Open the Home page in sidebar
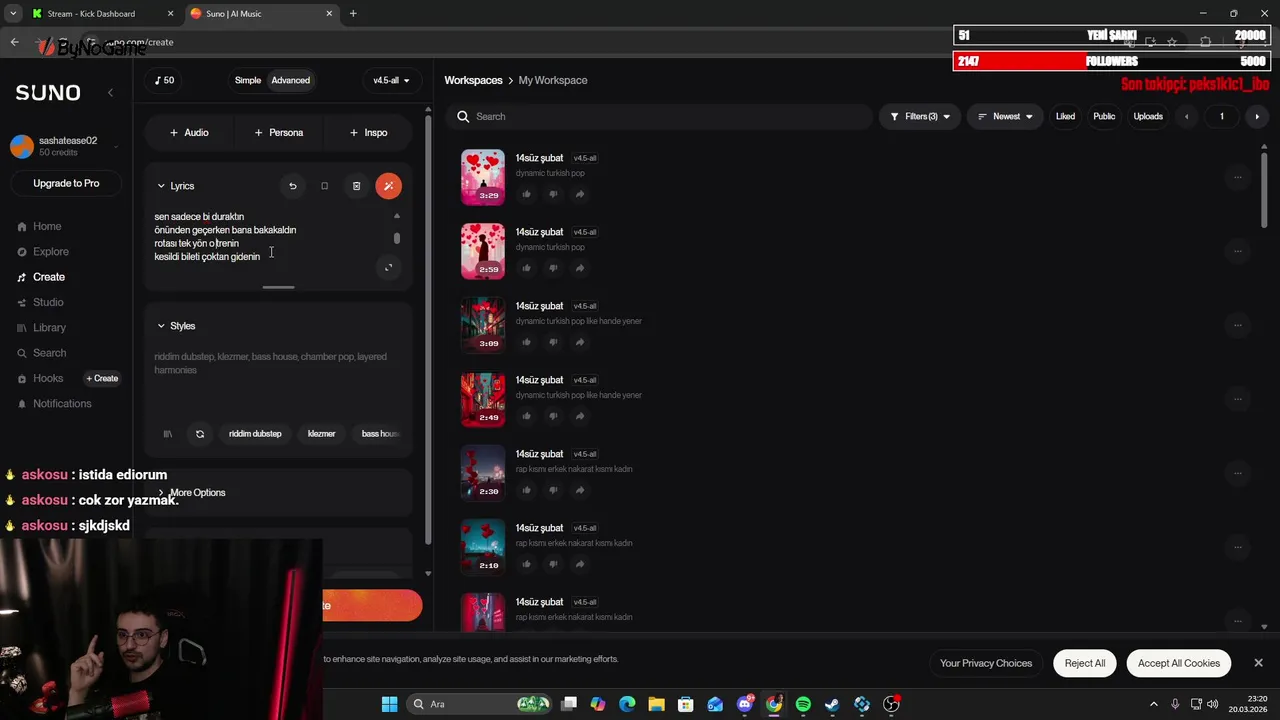Image resolution: width=1280 pixels, height=720 pixels. point(39,227)
